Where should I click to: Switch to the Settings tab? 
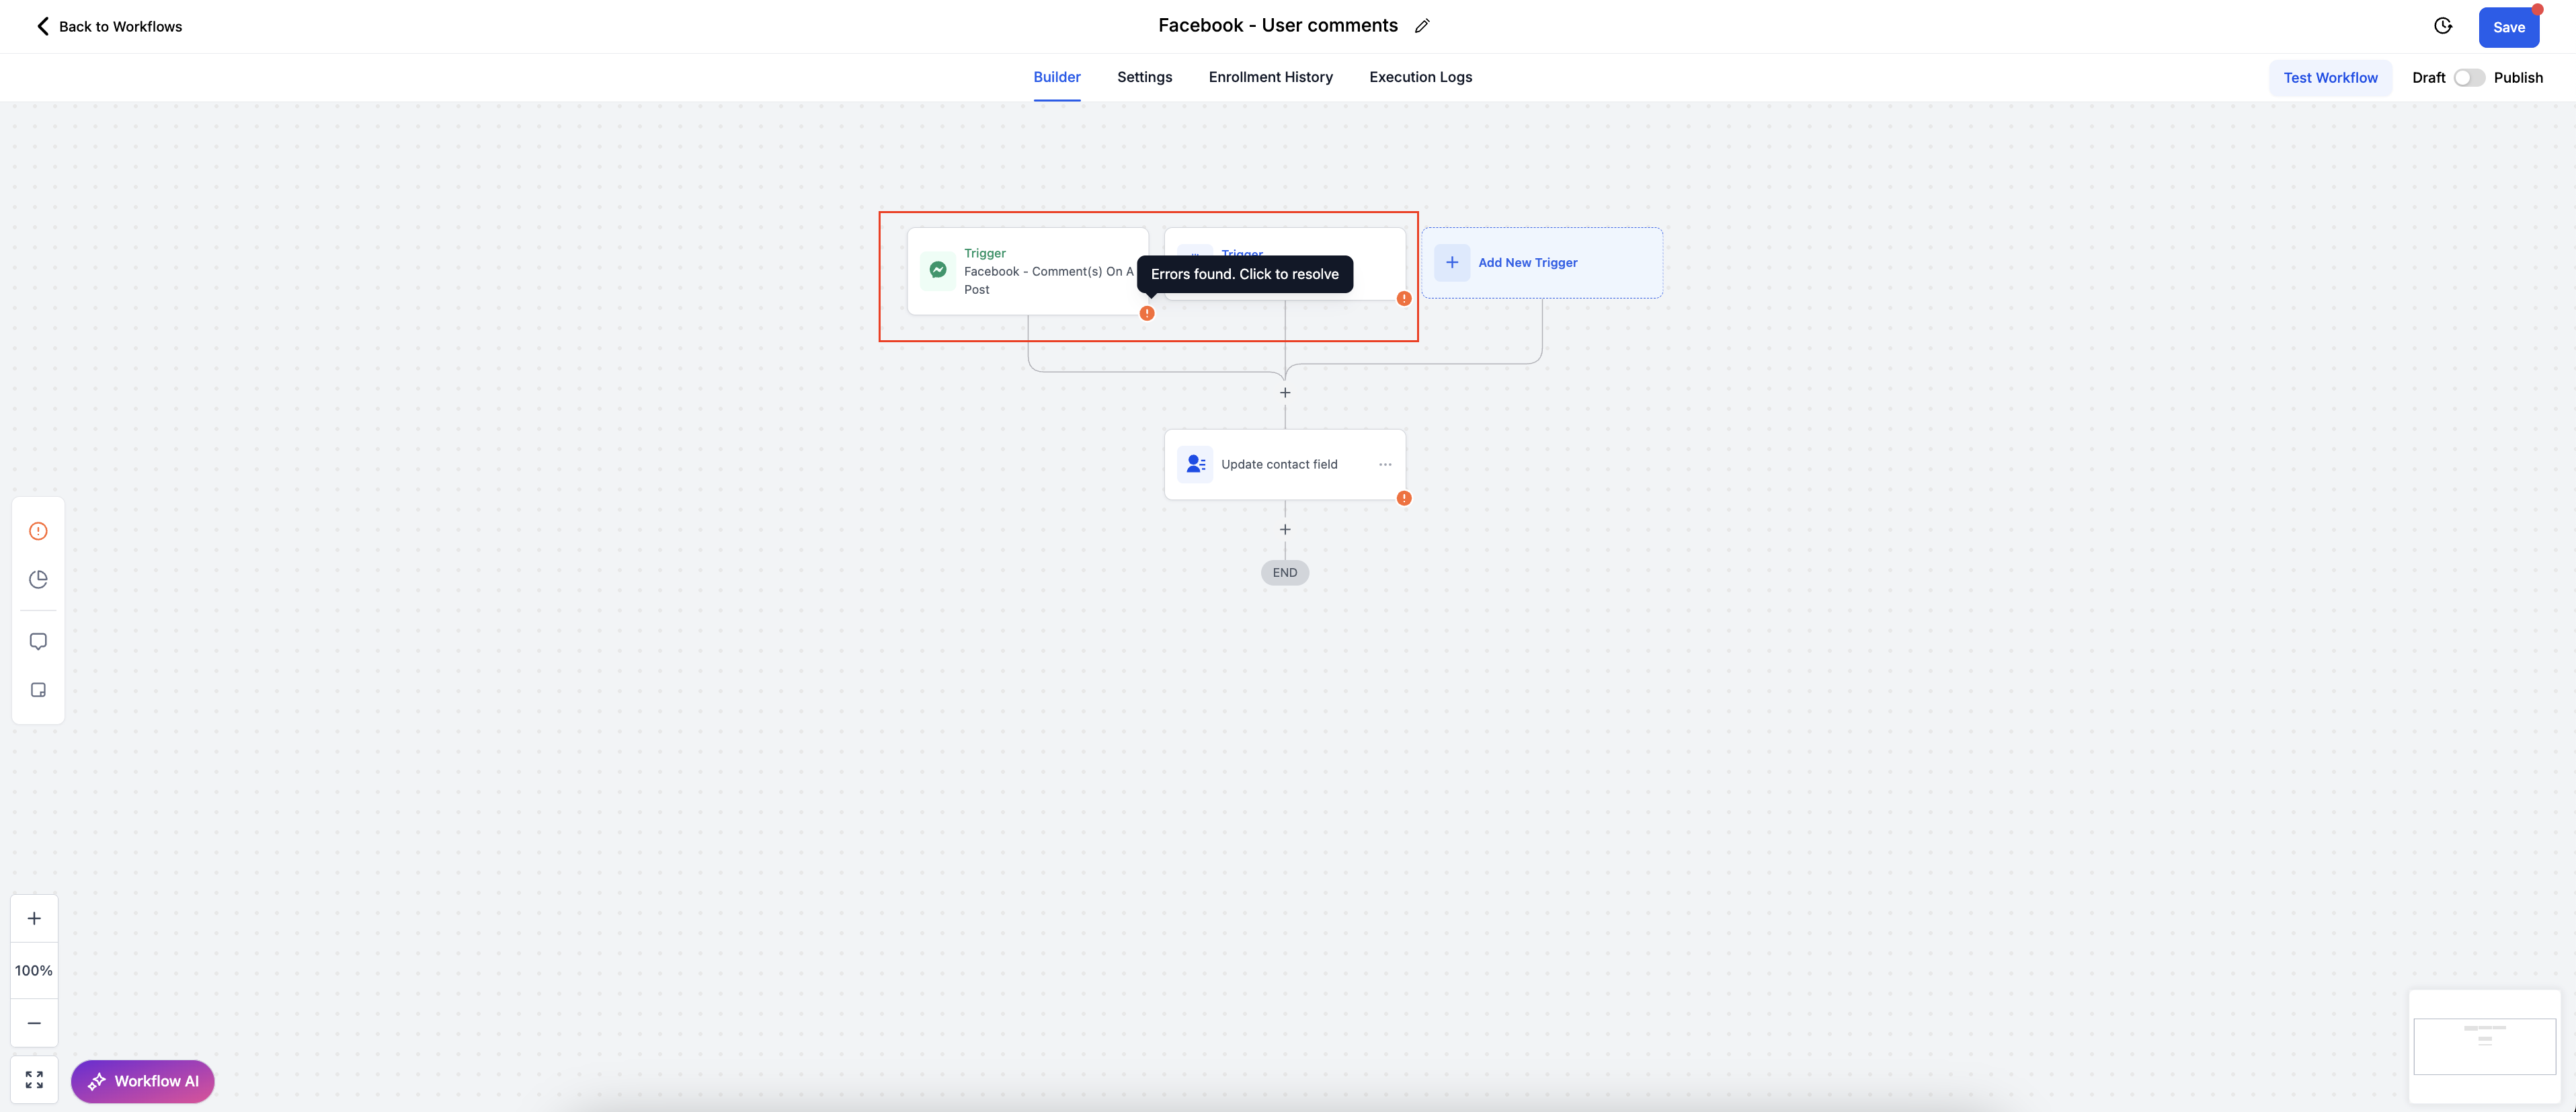pos(1144,77)
